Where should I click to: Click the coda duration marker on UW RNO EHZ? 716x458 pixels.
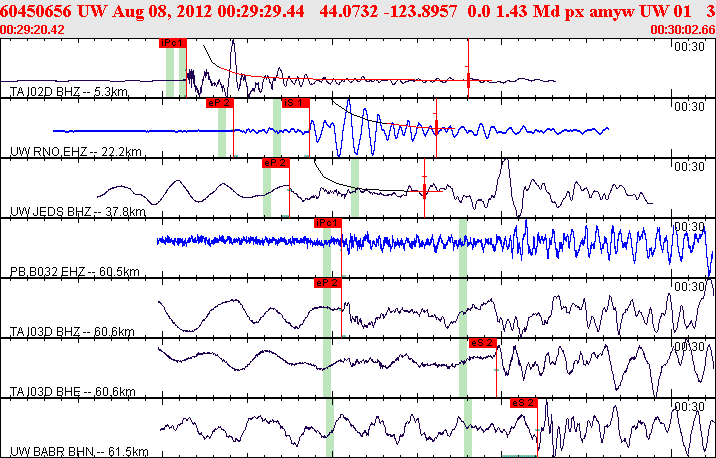click(x=436, y=127)
